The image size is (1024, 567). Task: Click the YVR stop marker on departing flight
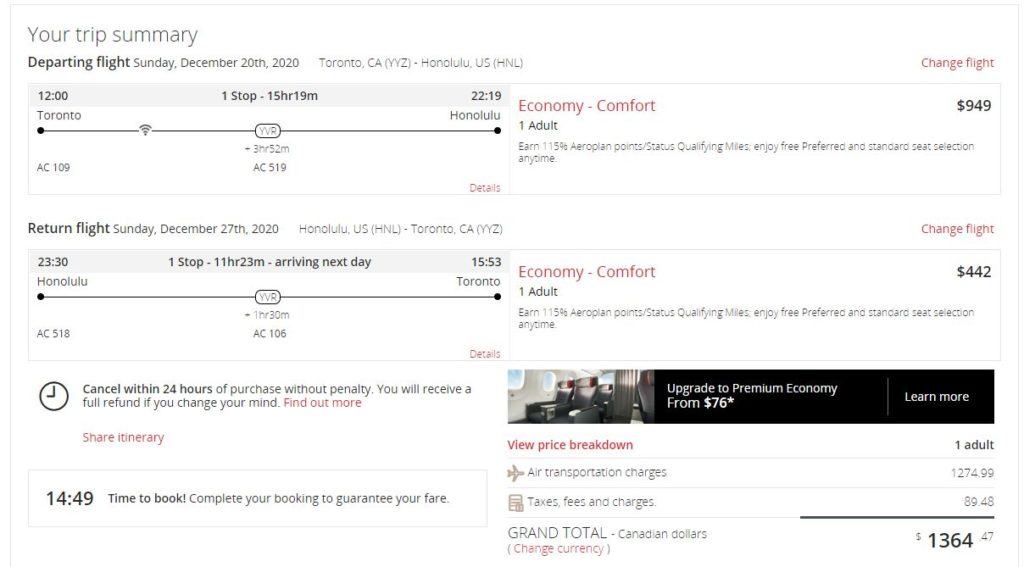(268, 131)
